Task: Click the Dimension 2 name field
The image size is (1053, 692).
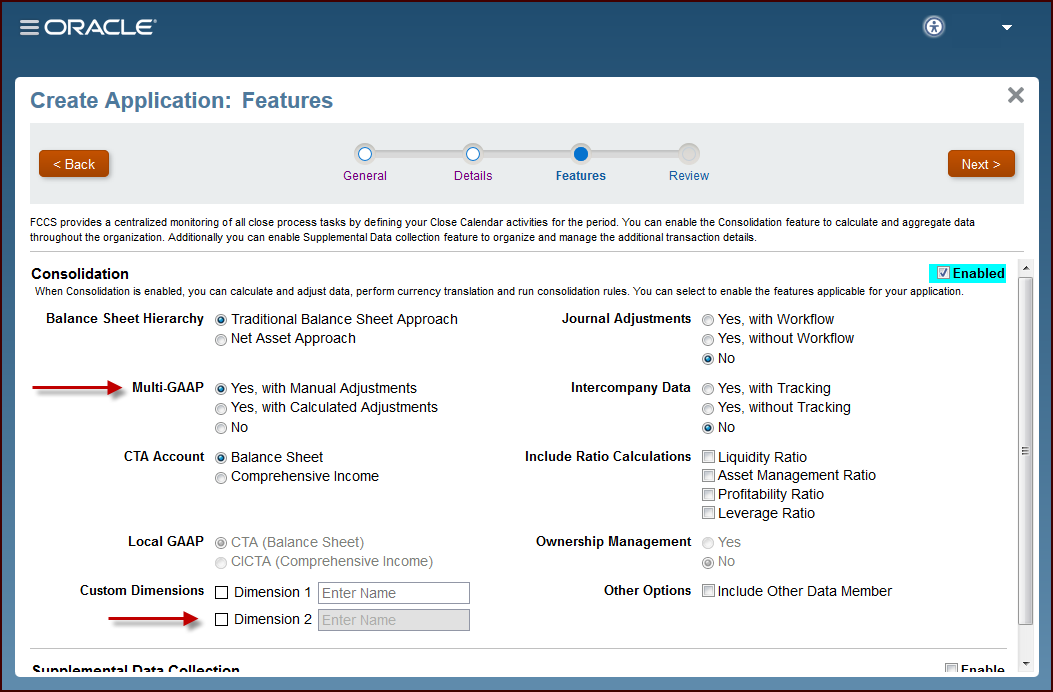Action: [394, 620]
